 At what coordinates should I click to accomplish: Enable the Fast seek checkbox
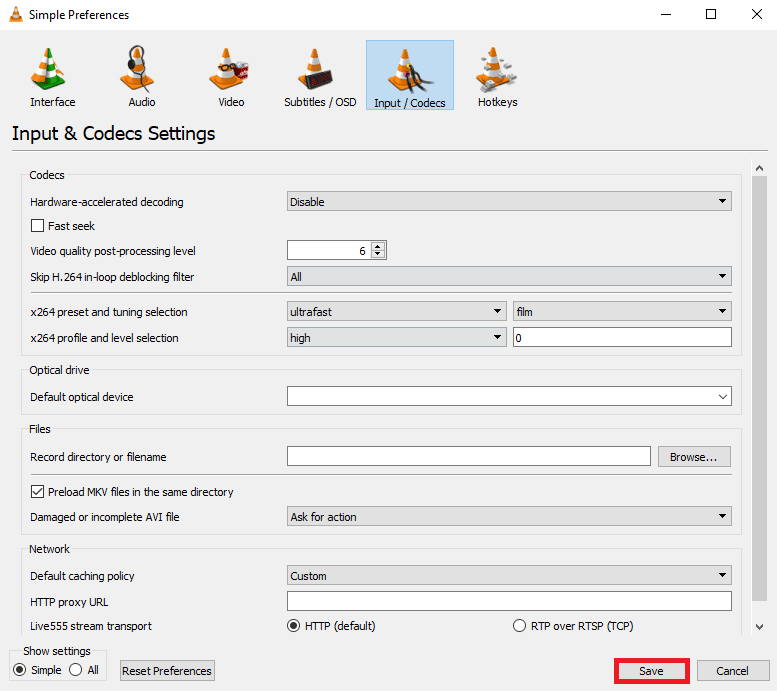(x=37, y=226)
